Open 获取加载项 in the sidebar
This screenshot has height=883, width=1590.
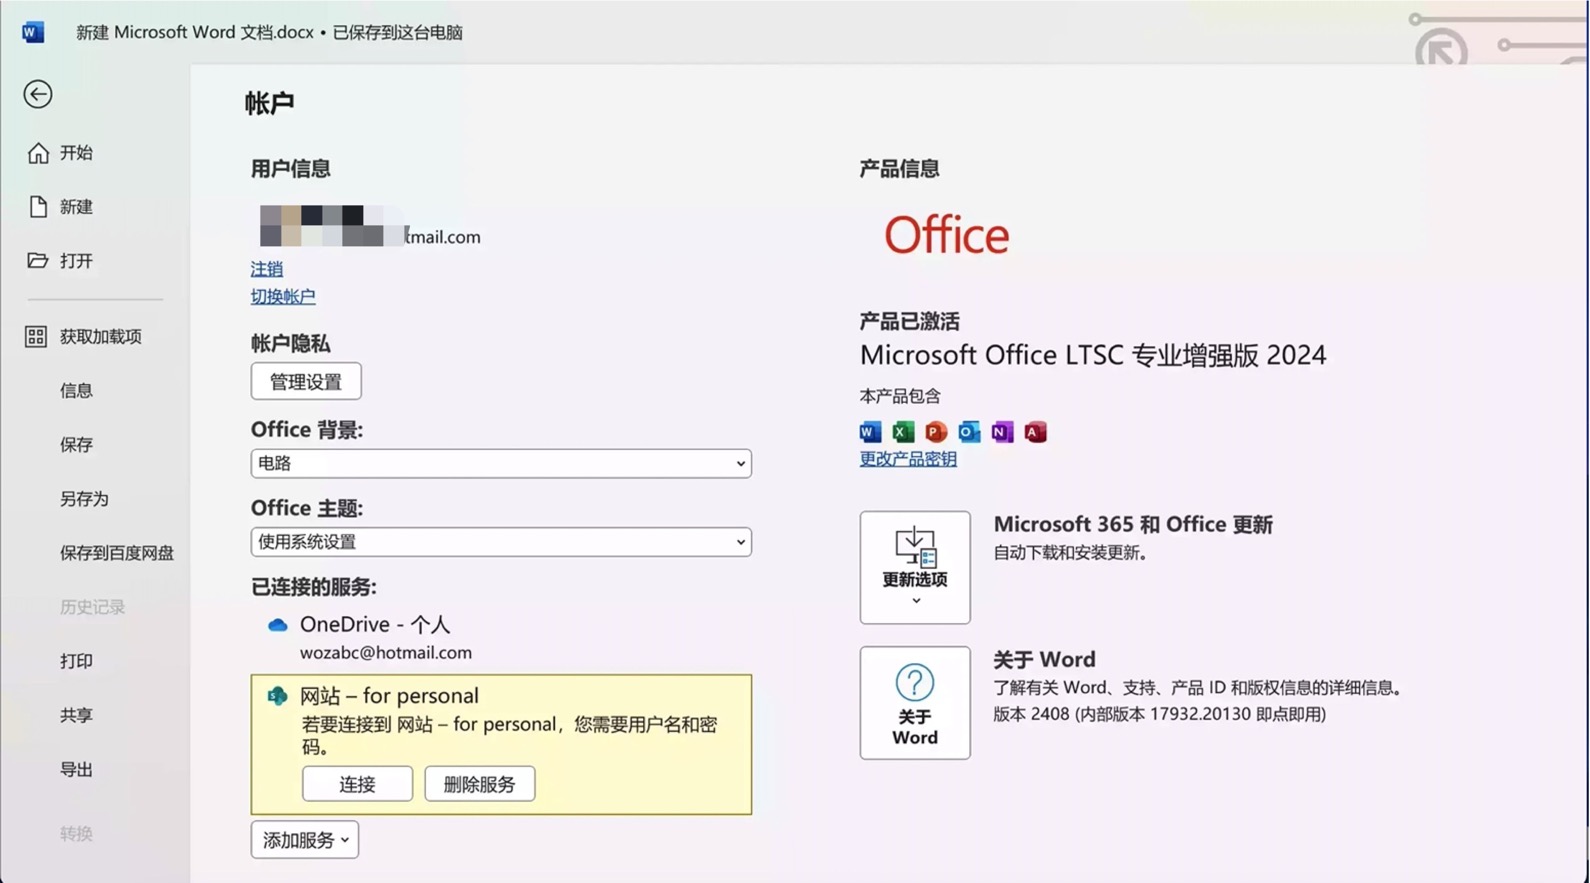click(100, 337)
